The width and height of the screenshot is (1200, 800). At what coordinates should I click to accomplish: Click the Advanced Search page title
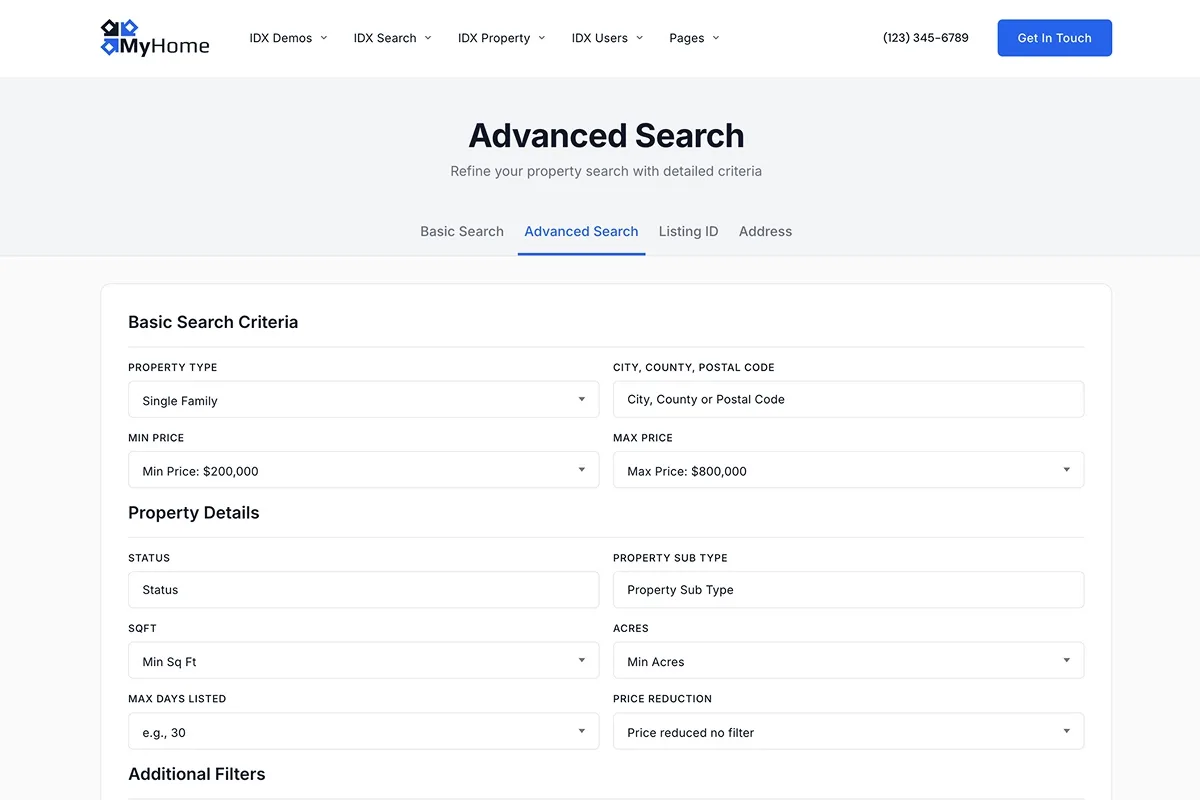click(x=606, y=135)
